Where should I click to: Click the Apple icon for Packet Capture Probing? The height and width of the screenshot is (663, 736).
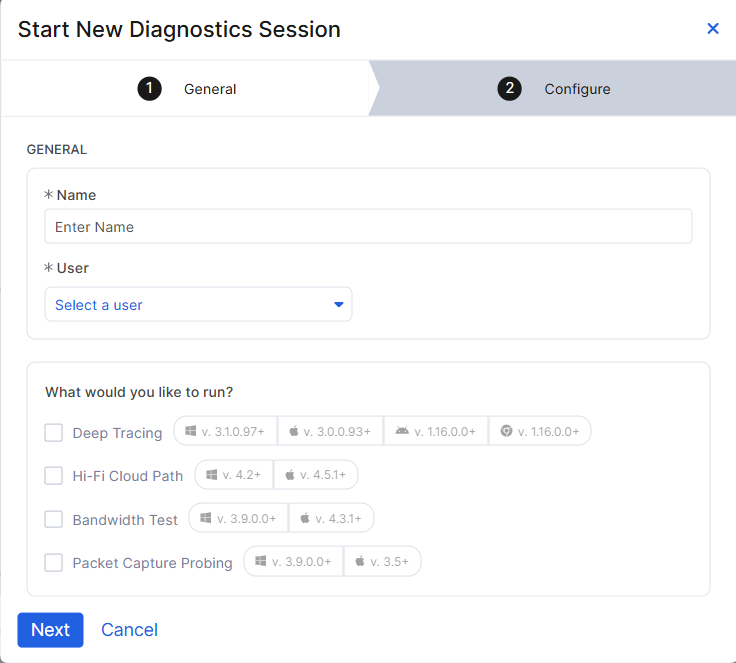pyautogui.click(x=360, y=562)
